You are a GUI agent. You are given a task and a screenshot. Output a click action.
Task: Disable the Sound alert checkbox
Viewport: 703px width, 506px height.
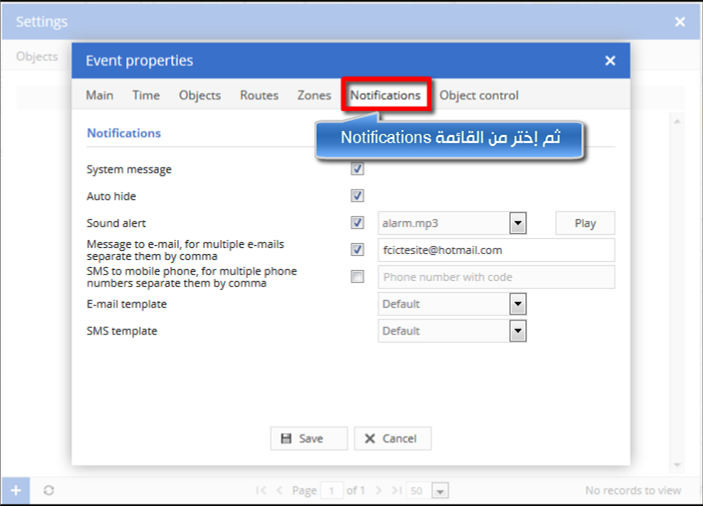tap(357, 223)
